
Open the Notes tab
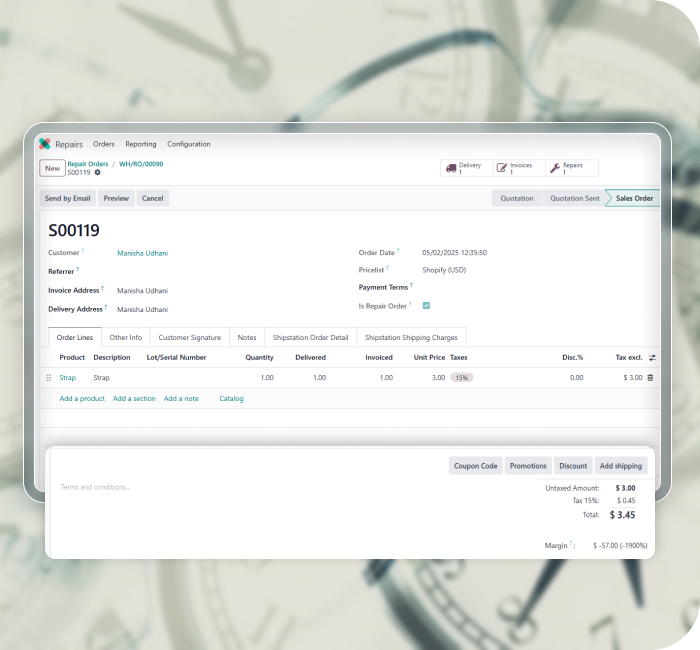[247, 338]
